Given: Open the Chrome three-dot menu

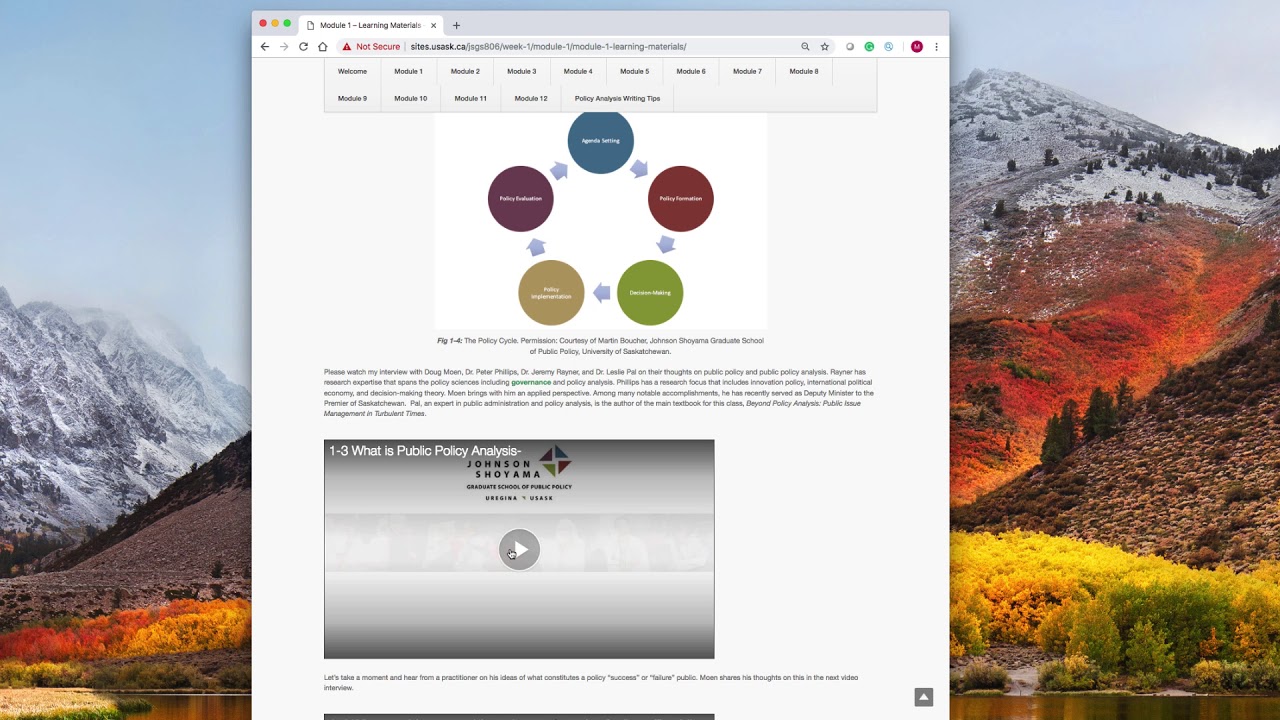Looking at the screenshot, I should (936, 46).
